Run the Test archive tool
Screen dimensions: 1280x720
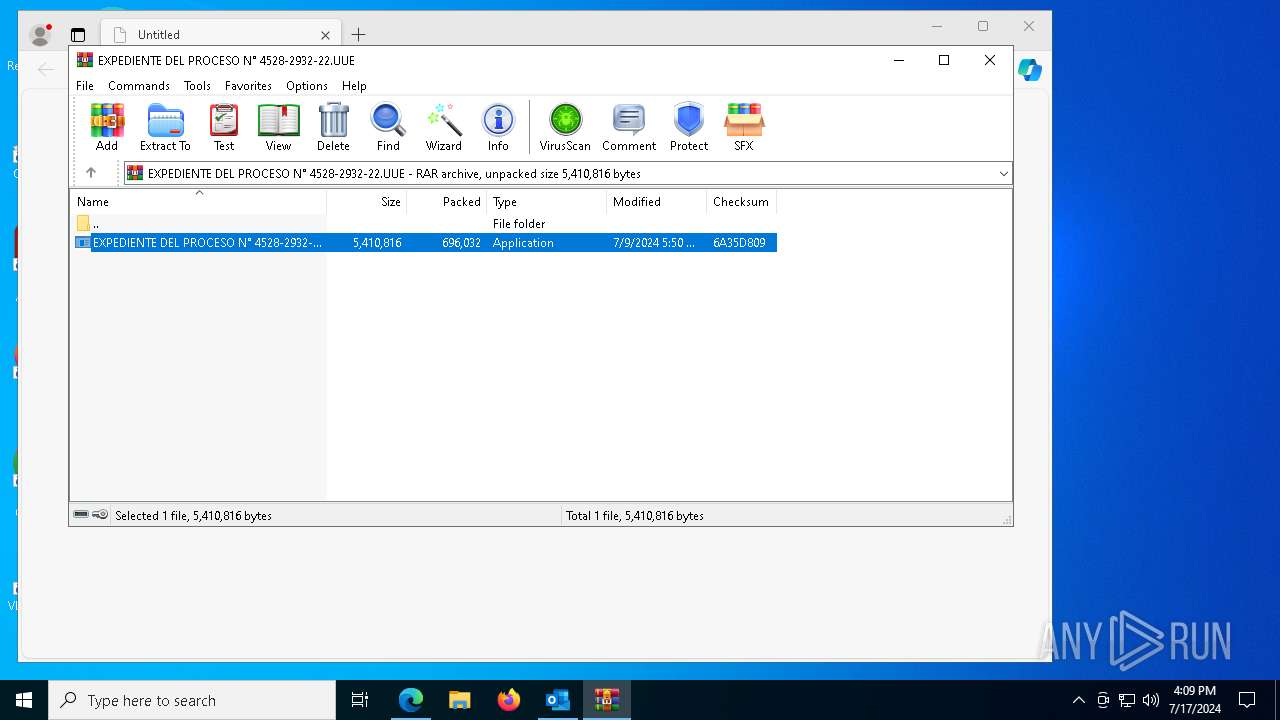click(224, 127)
